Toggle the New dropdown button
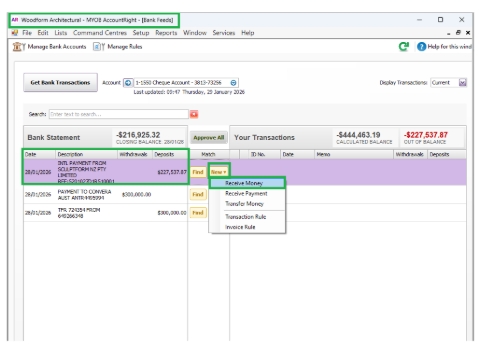Screen dimensions: 480x360 click(219, 172)
